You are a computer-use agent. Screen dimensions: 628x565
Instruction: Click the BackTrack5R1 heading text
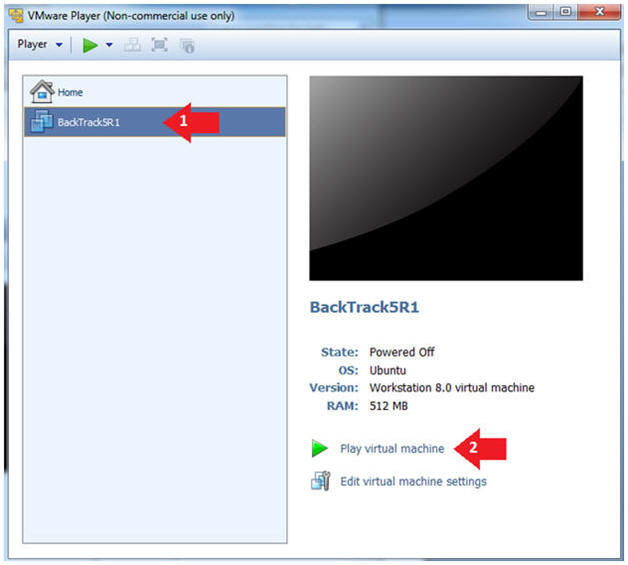click(x=364, y=307)
